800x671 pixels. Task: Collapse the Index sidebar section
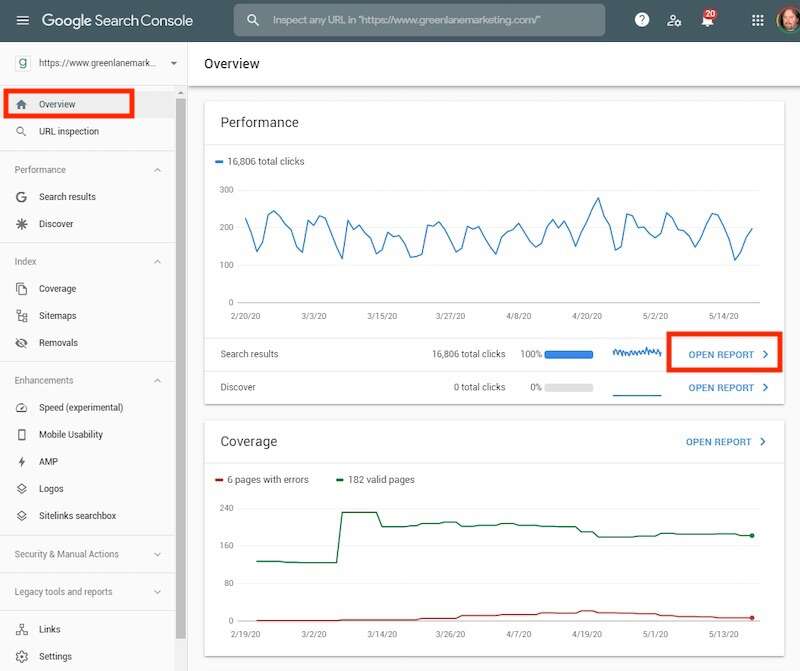pyautogui.click(x=158, y=262)
